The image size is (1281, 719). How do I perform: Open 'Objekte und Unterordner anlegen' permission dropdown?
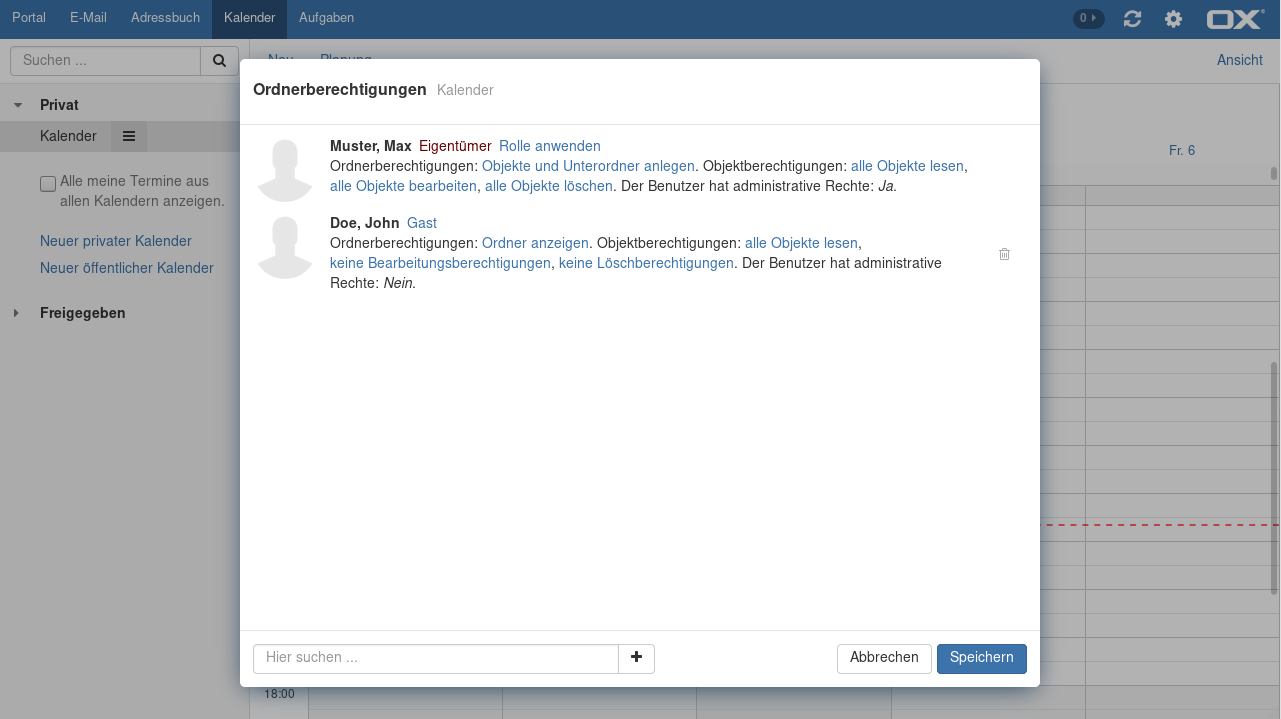click(588, 166)
